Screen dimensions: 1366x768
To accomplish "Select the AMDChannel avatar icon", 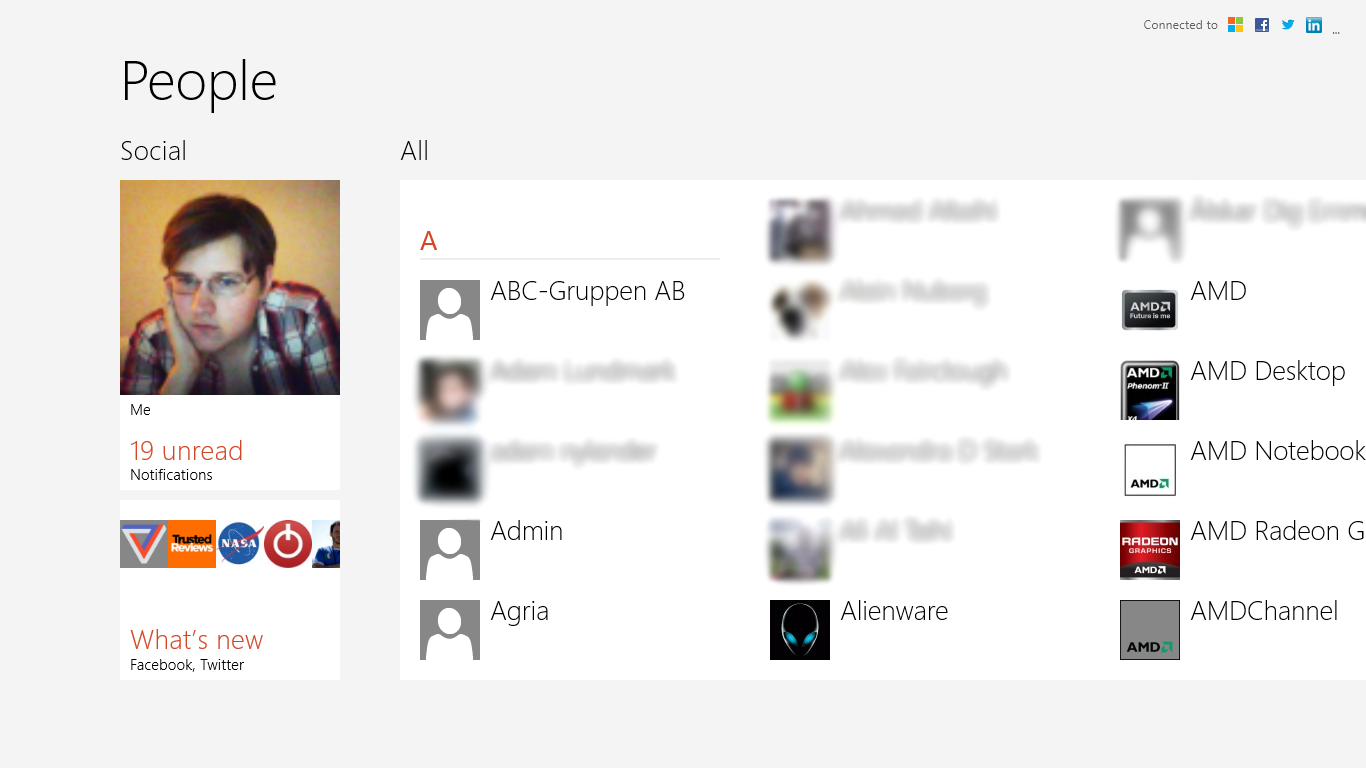I will click(1150, 630).
